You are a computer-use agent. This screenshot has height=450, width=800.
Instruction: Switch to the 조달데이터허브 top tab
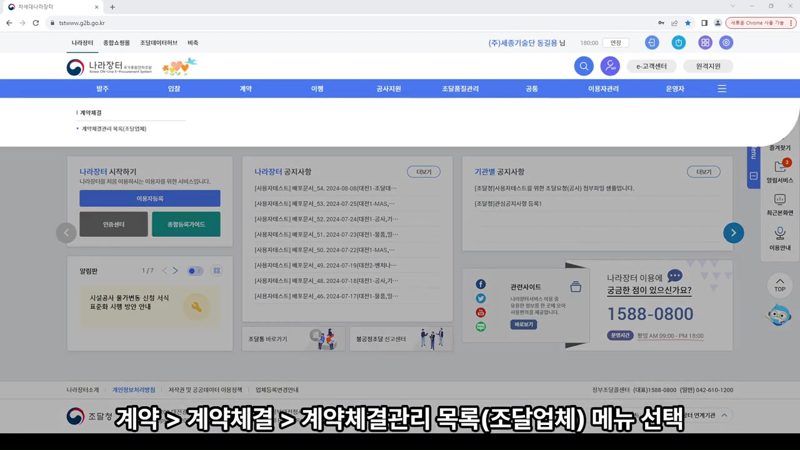pyautogui.click(x=159, y=43)
